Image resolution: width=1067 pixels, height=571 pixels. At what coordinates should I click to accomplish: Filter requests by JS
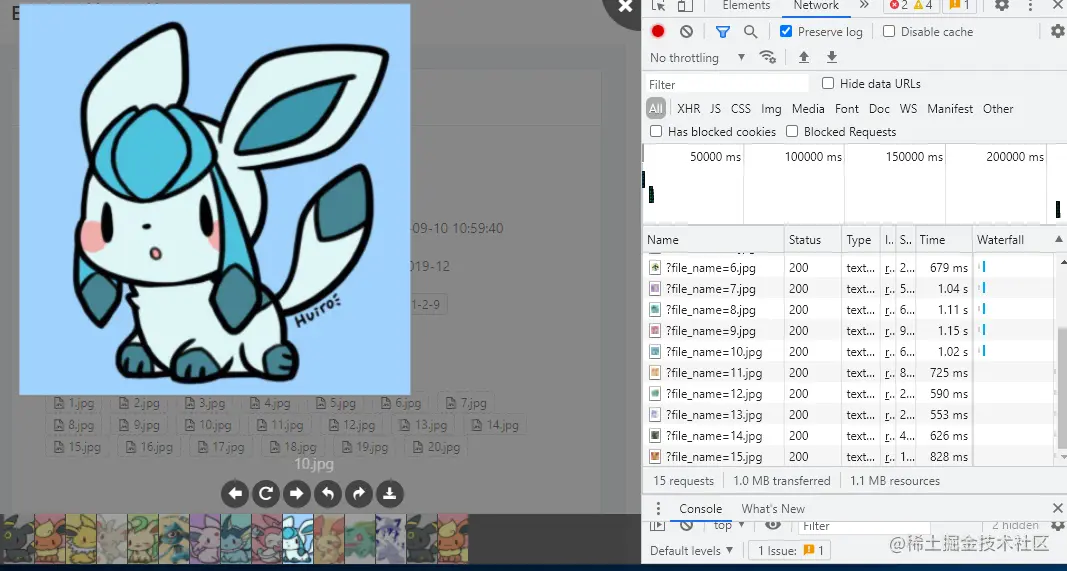(715, 108)
